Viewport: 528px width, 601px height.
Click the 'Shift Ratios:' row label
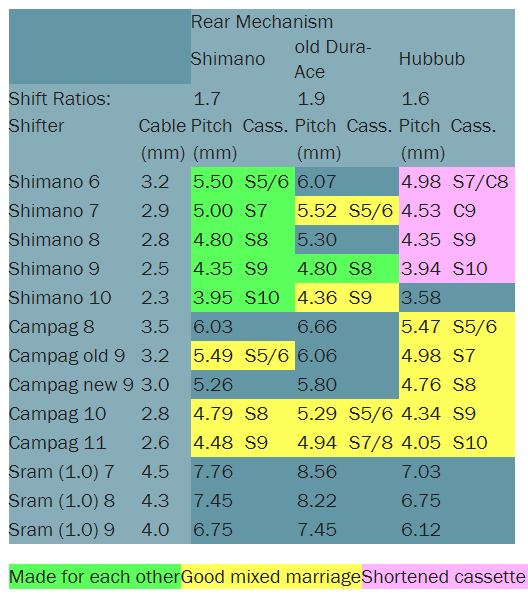pos(60,99)
